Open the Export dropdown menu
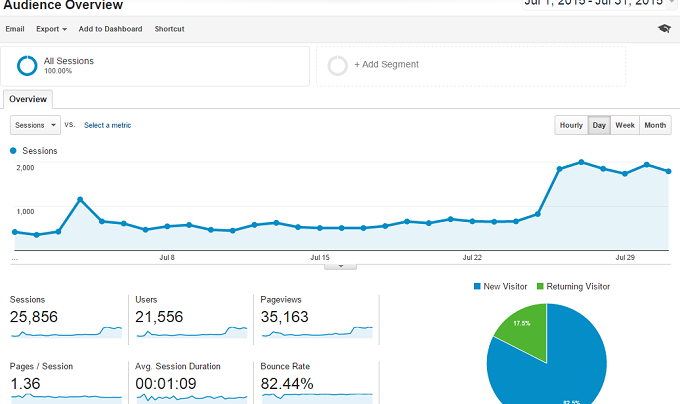This screenshot has height=404, width=680. [51, 29]
